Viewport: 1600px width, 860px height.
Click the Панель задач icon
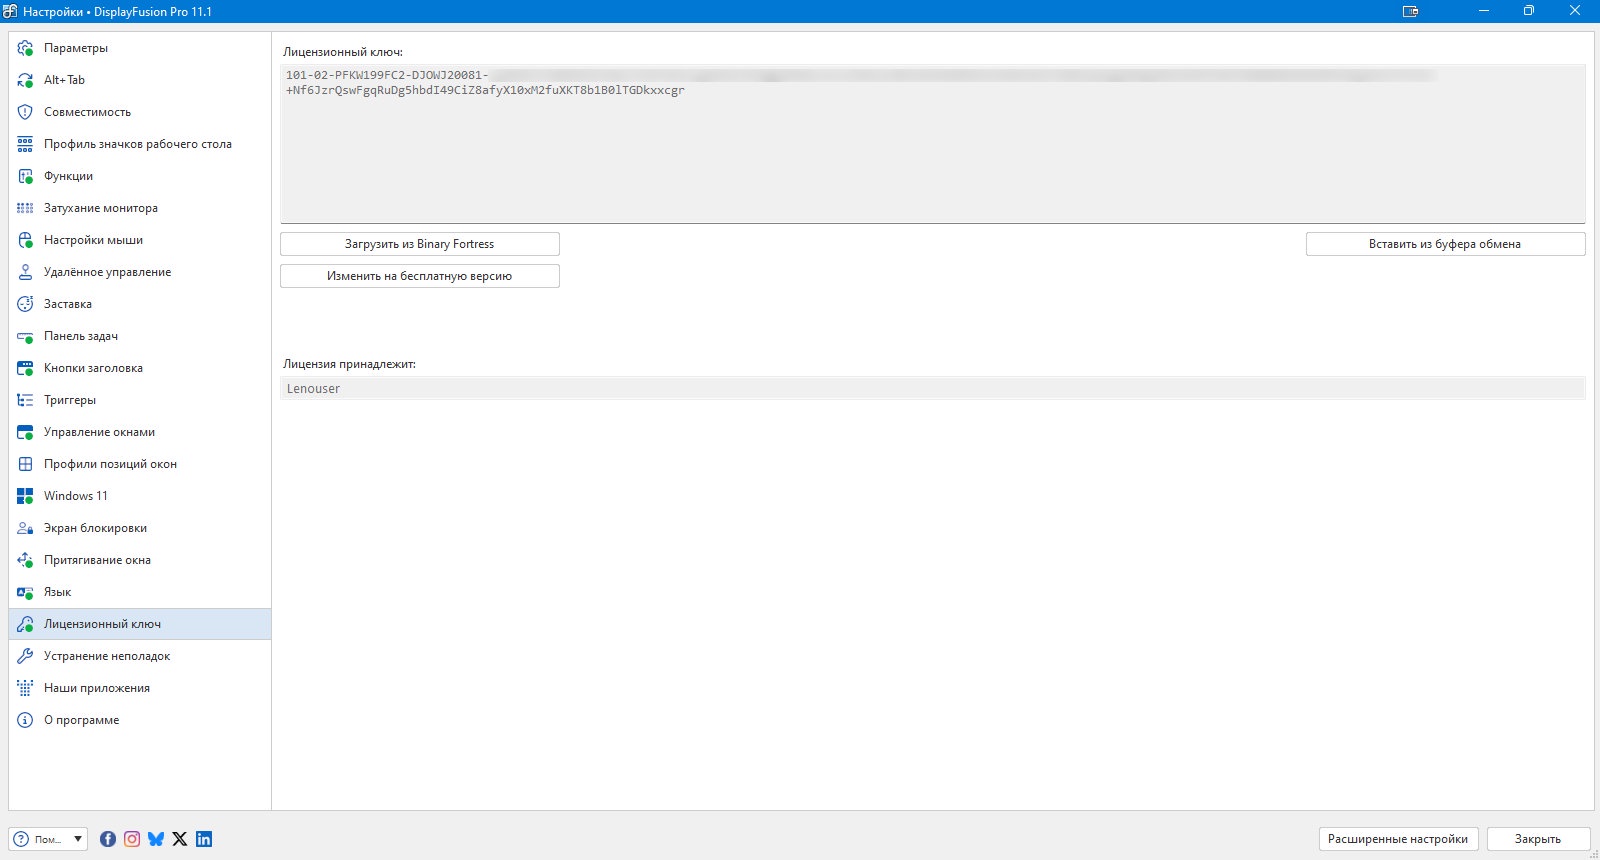(x=26, y=336)
